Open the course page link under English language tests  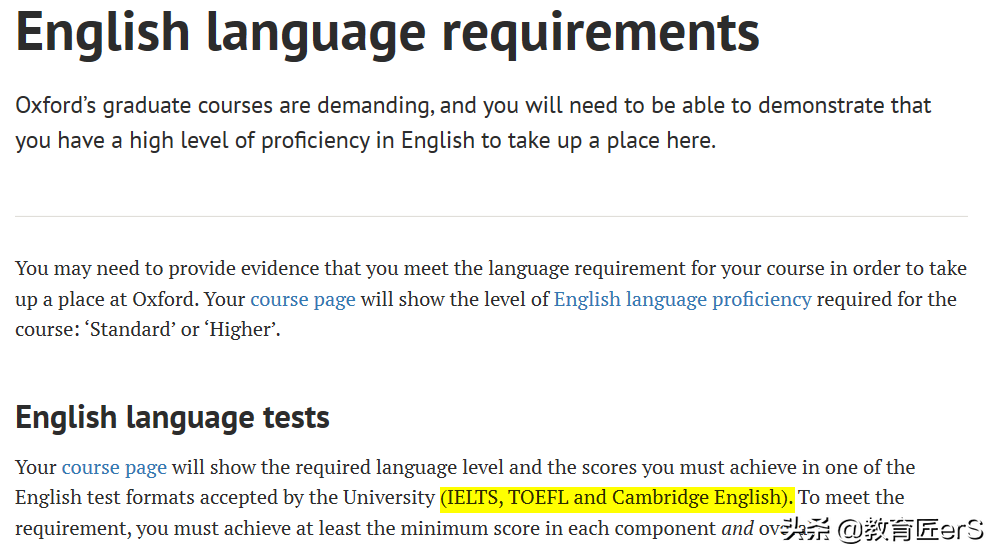[x=114, y=467]
